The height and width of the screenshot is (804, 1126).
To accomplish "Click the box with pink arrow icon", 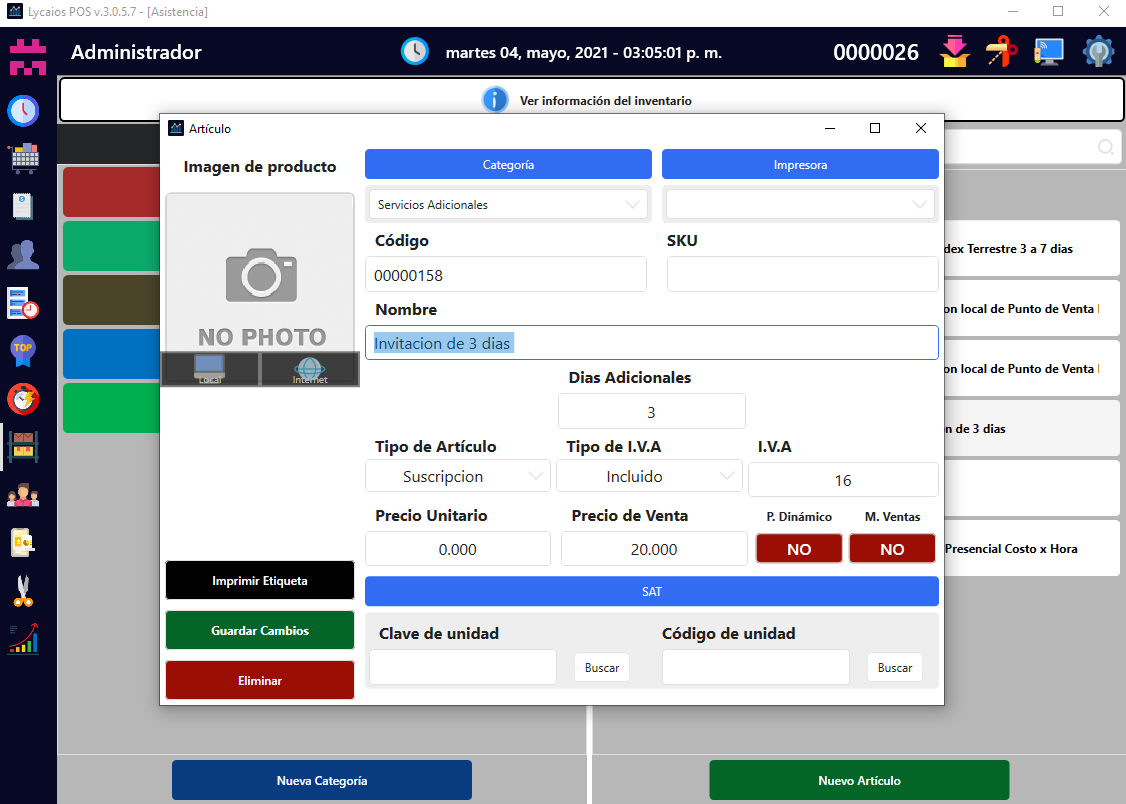I will (x=955, y=52).
